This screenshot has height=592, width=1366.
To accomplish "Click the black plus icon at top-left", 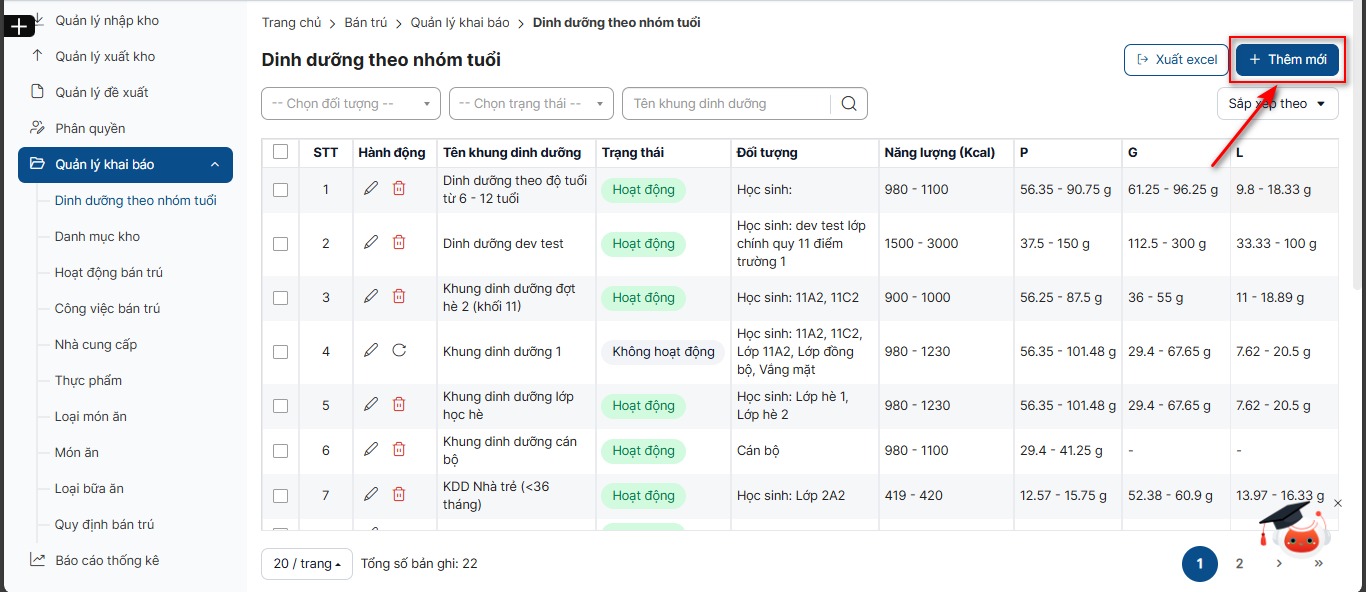I will 19,26.
